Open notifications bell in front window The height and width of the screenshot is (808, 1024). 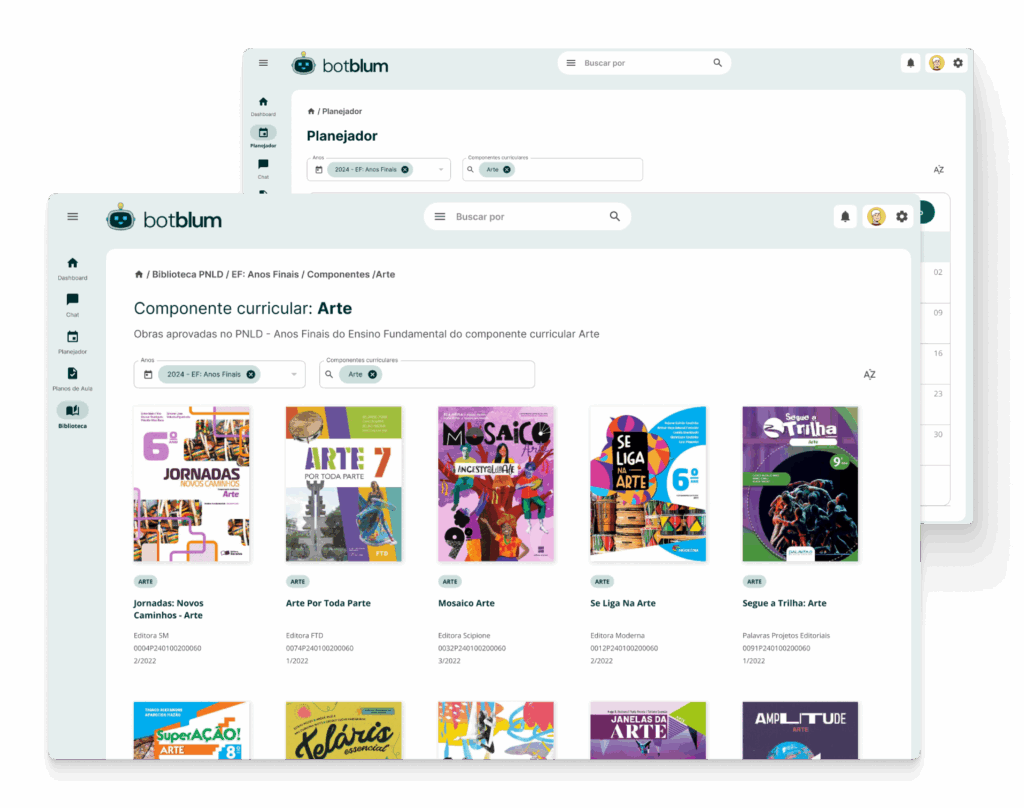(x=845, y=217)
